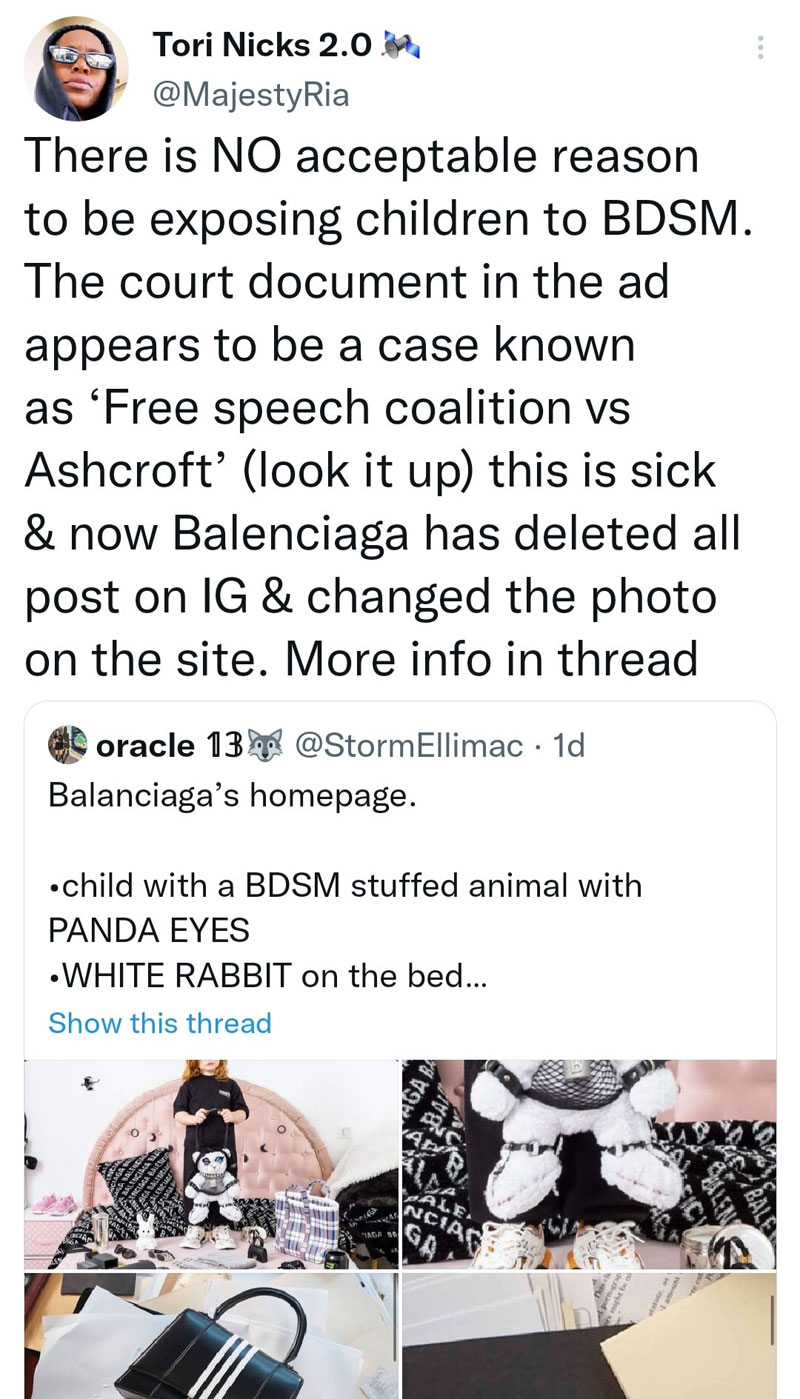Open the @MajestyRia handle
800x1399 pixels.
coord(250,96)
